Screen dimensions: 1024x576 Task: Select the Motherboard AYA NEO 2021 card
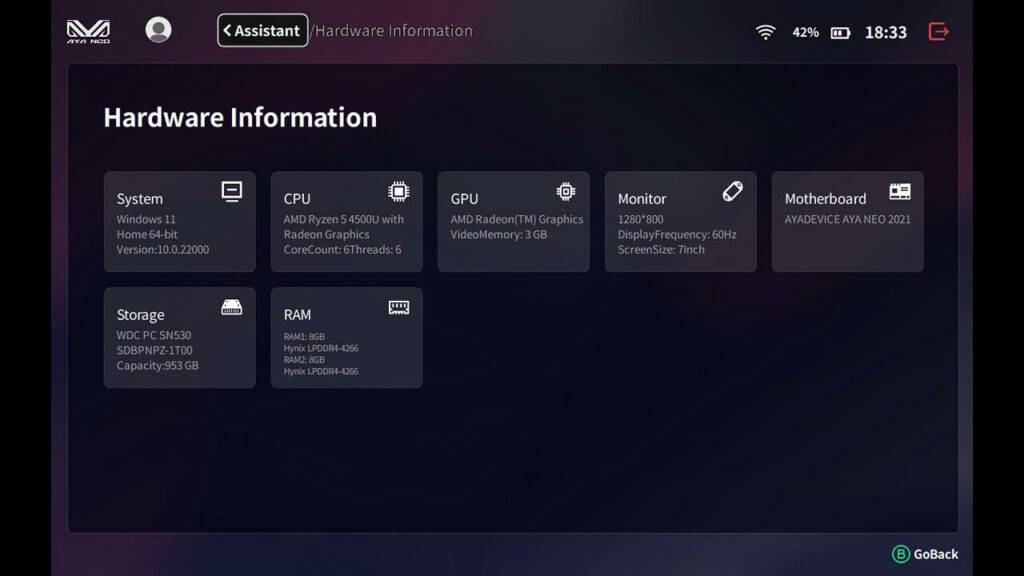point(848,222)
